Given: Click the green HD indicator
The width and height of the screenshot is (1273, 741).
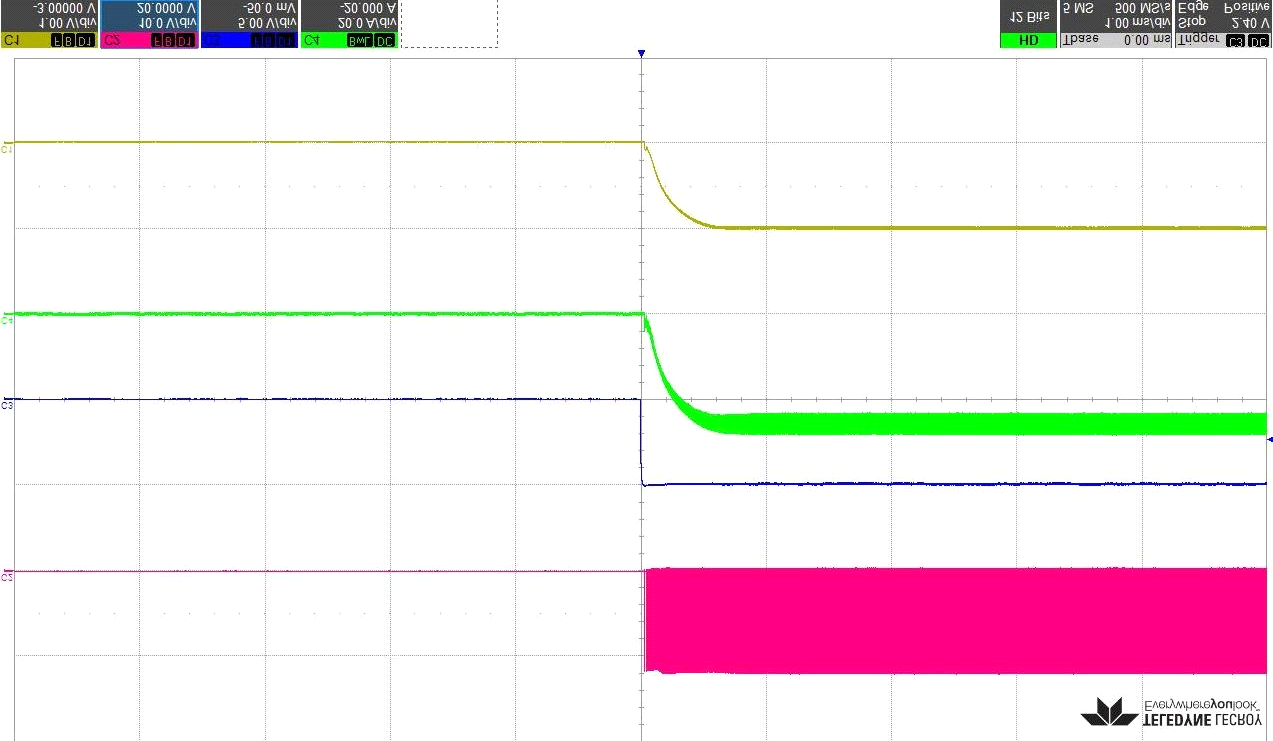Looking at the screenshot, I should click(x=1028, y=41).
